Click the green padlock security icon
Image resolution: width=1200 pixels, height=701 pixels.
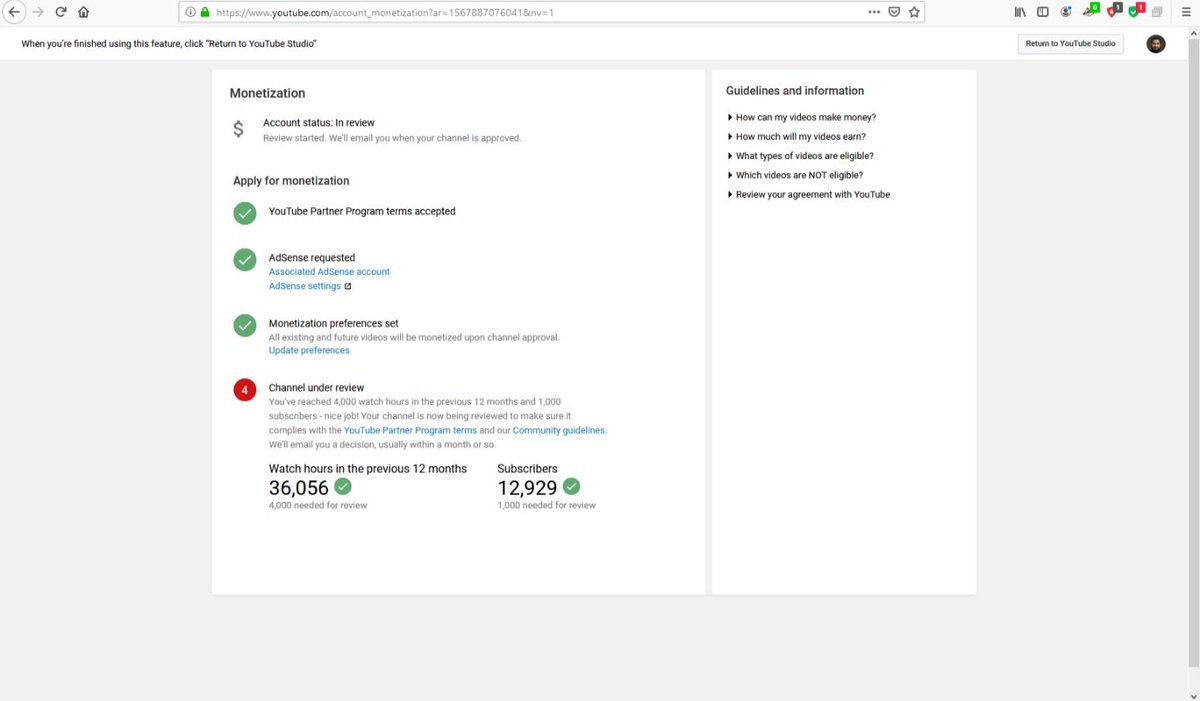point(205,13)
